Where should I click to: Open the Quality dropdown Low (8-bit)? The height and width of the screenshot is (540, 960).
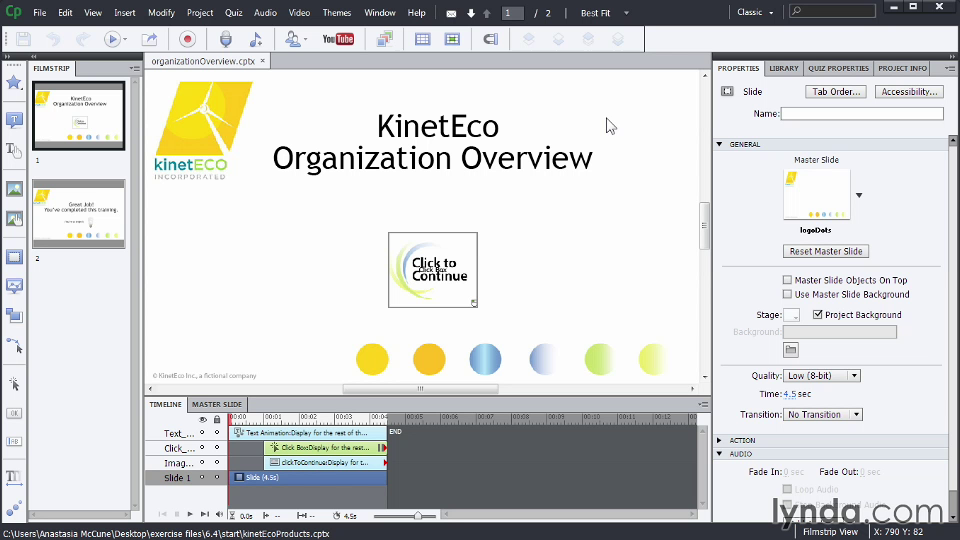pos(822,375)
